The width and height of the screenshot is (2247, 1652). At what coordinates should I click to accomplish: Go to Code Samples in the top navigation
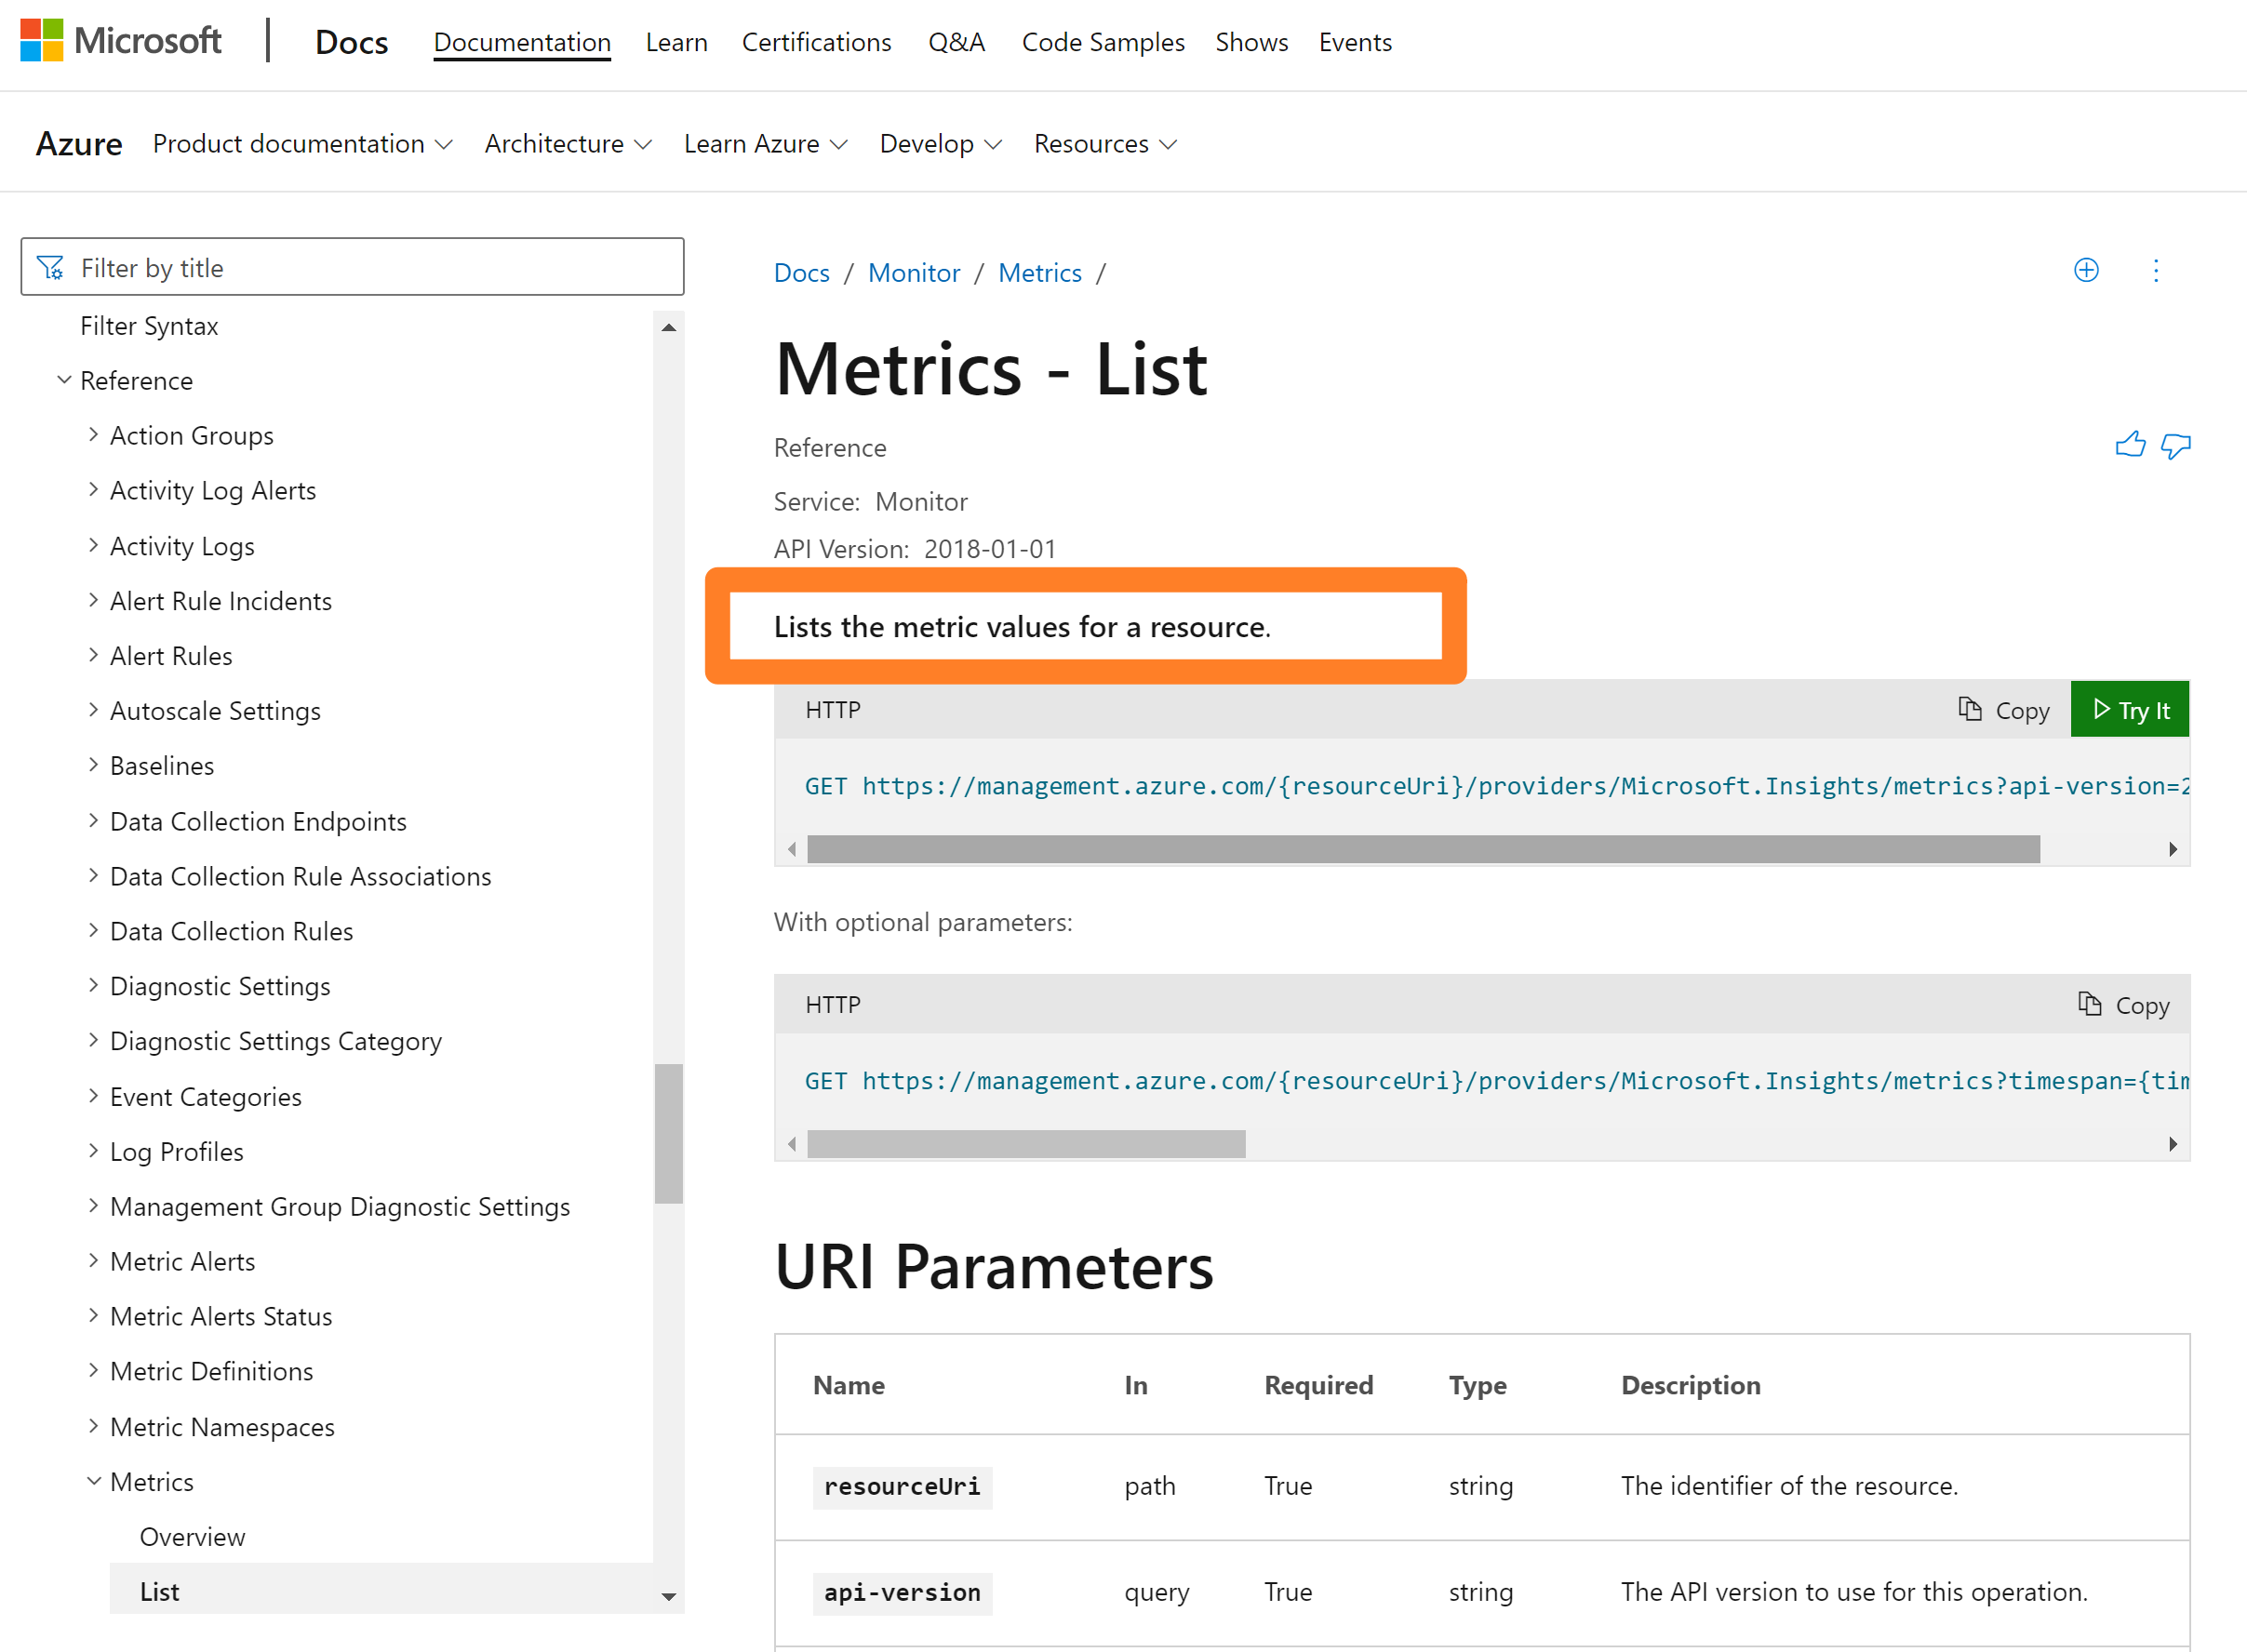click(1102, 42)
